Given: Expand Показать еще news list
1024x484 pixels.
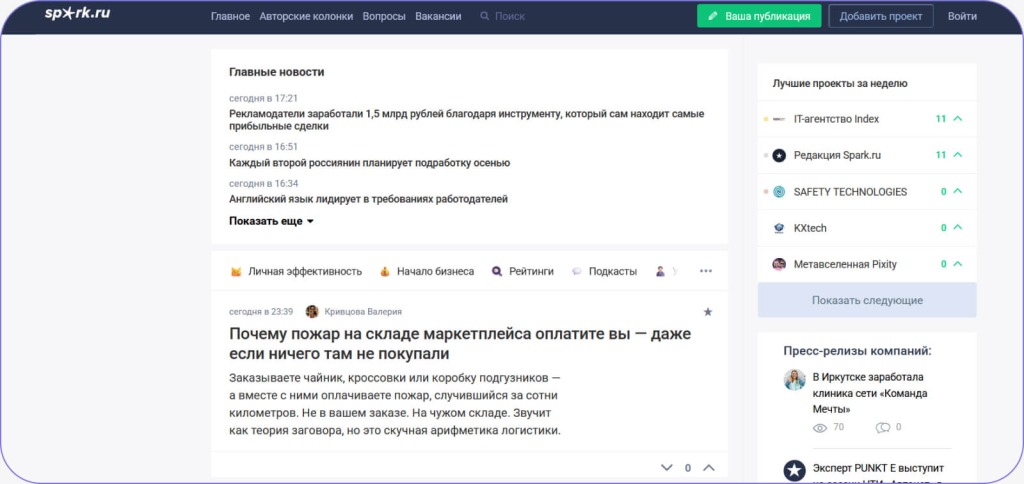Looking at the screenshot, I should pos(272,221).
